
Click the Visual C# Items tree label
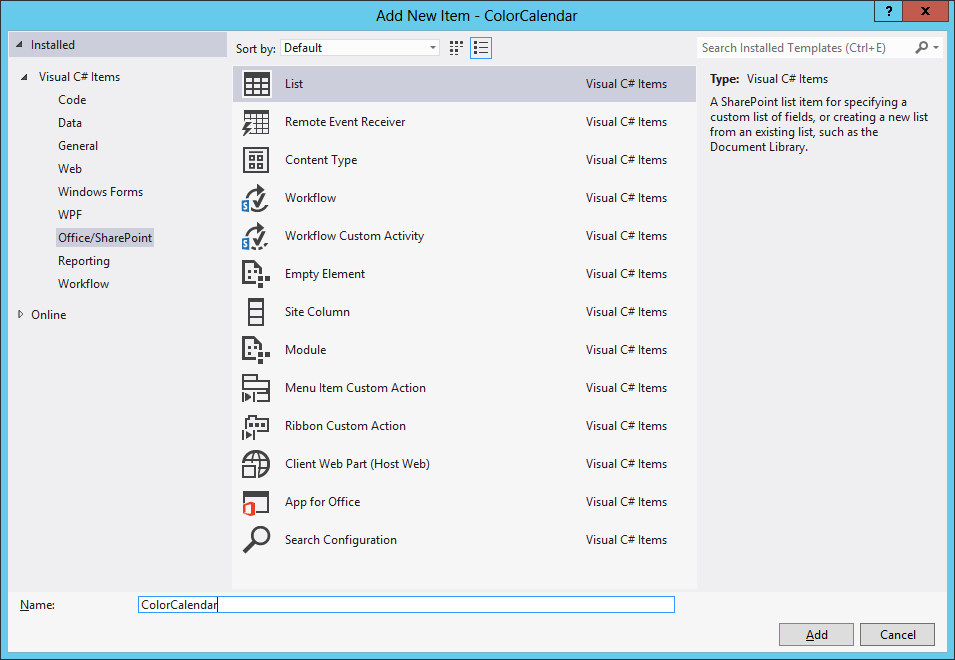tap(79, 77)
